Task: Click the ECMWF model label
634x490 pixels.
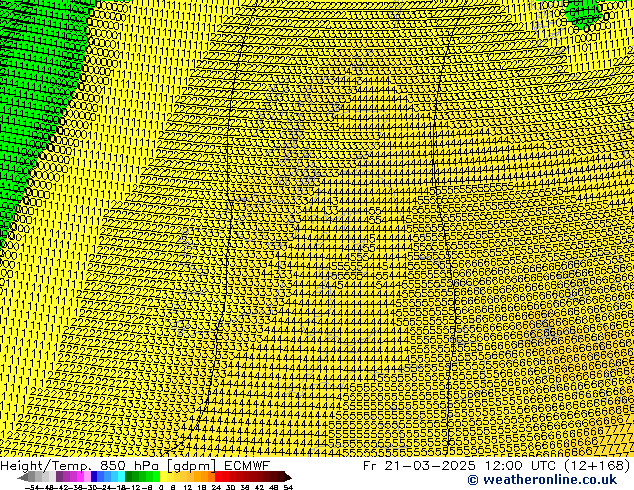Action: coord(247,465)
